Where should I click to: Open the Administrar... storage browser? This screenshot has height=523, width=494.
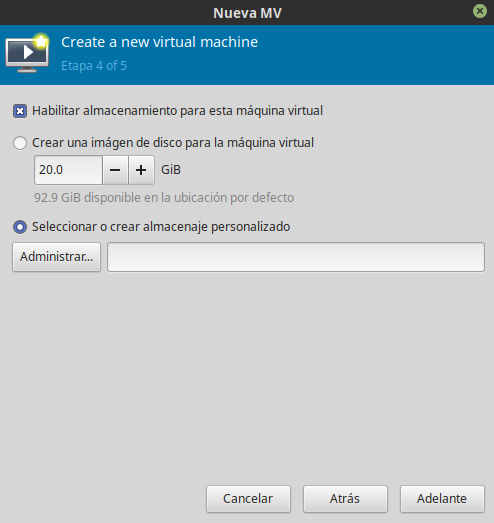point(56,257)
